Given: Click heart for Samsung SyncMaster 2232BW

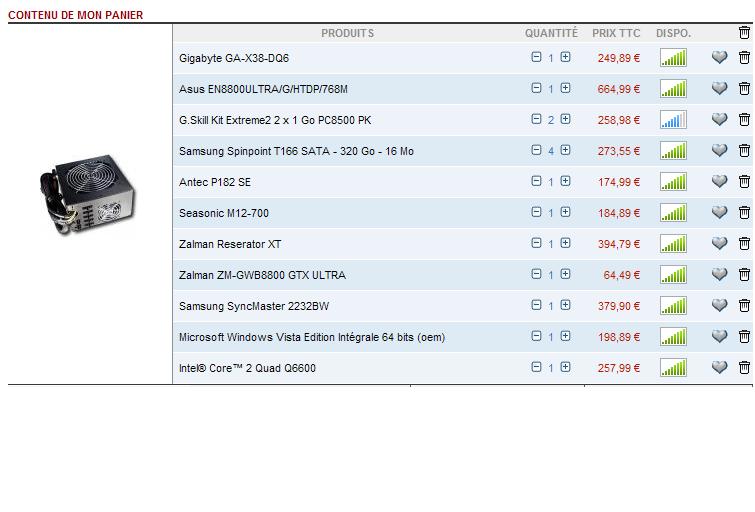Looking at the screenshot, I should coord(719,305).
